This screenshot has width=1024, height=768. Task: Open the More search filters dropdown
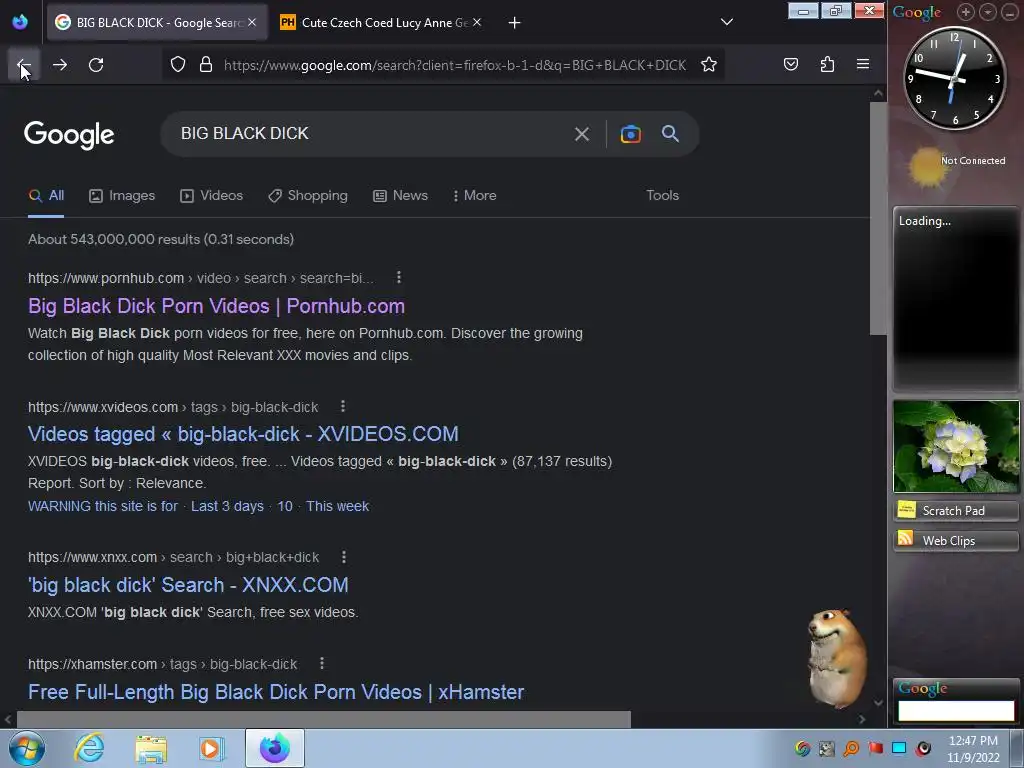pyautogui.click(x=475, y=195)
